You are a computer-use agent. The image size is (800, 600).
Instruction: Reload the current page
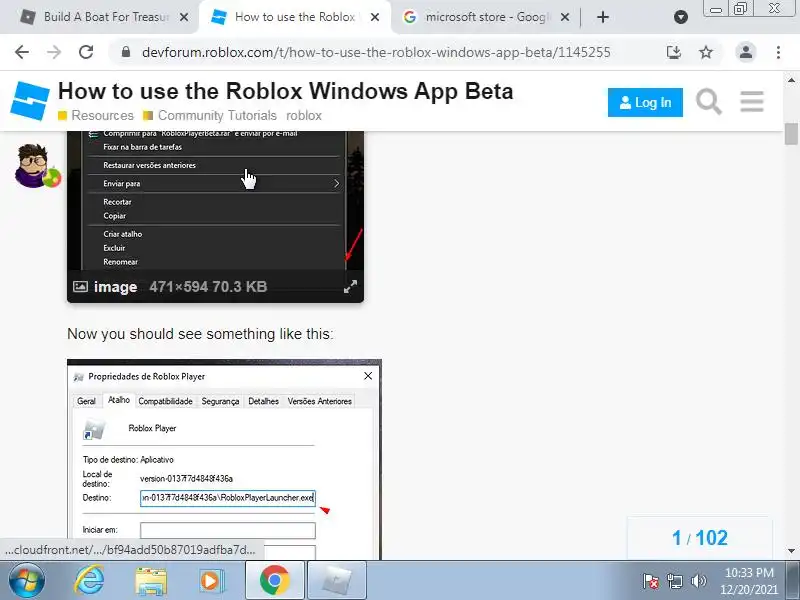coord(86,52)
